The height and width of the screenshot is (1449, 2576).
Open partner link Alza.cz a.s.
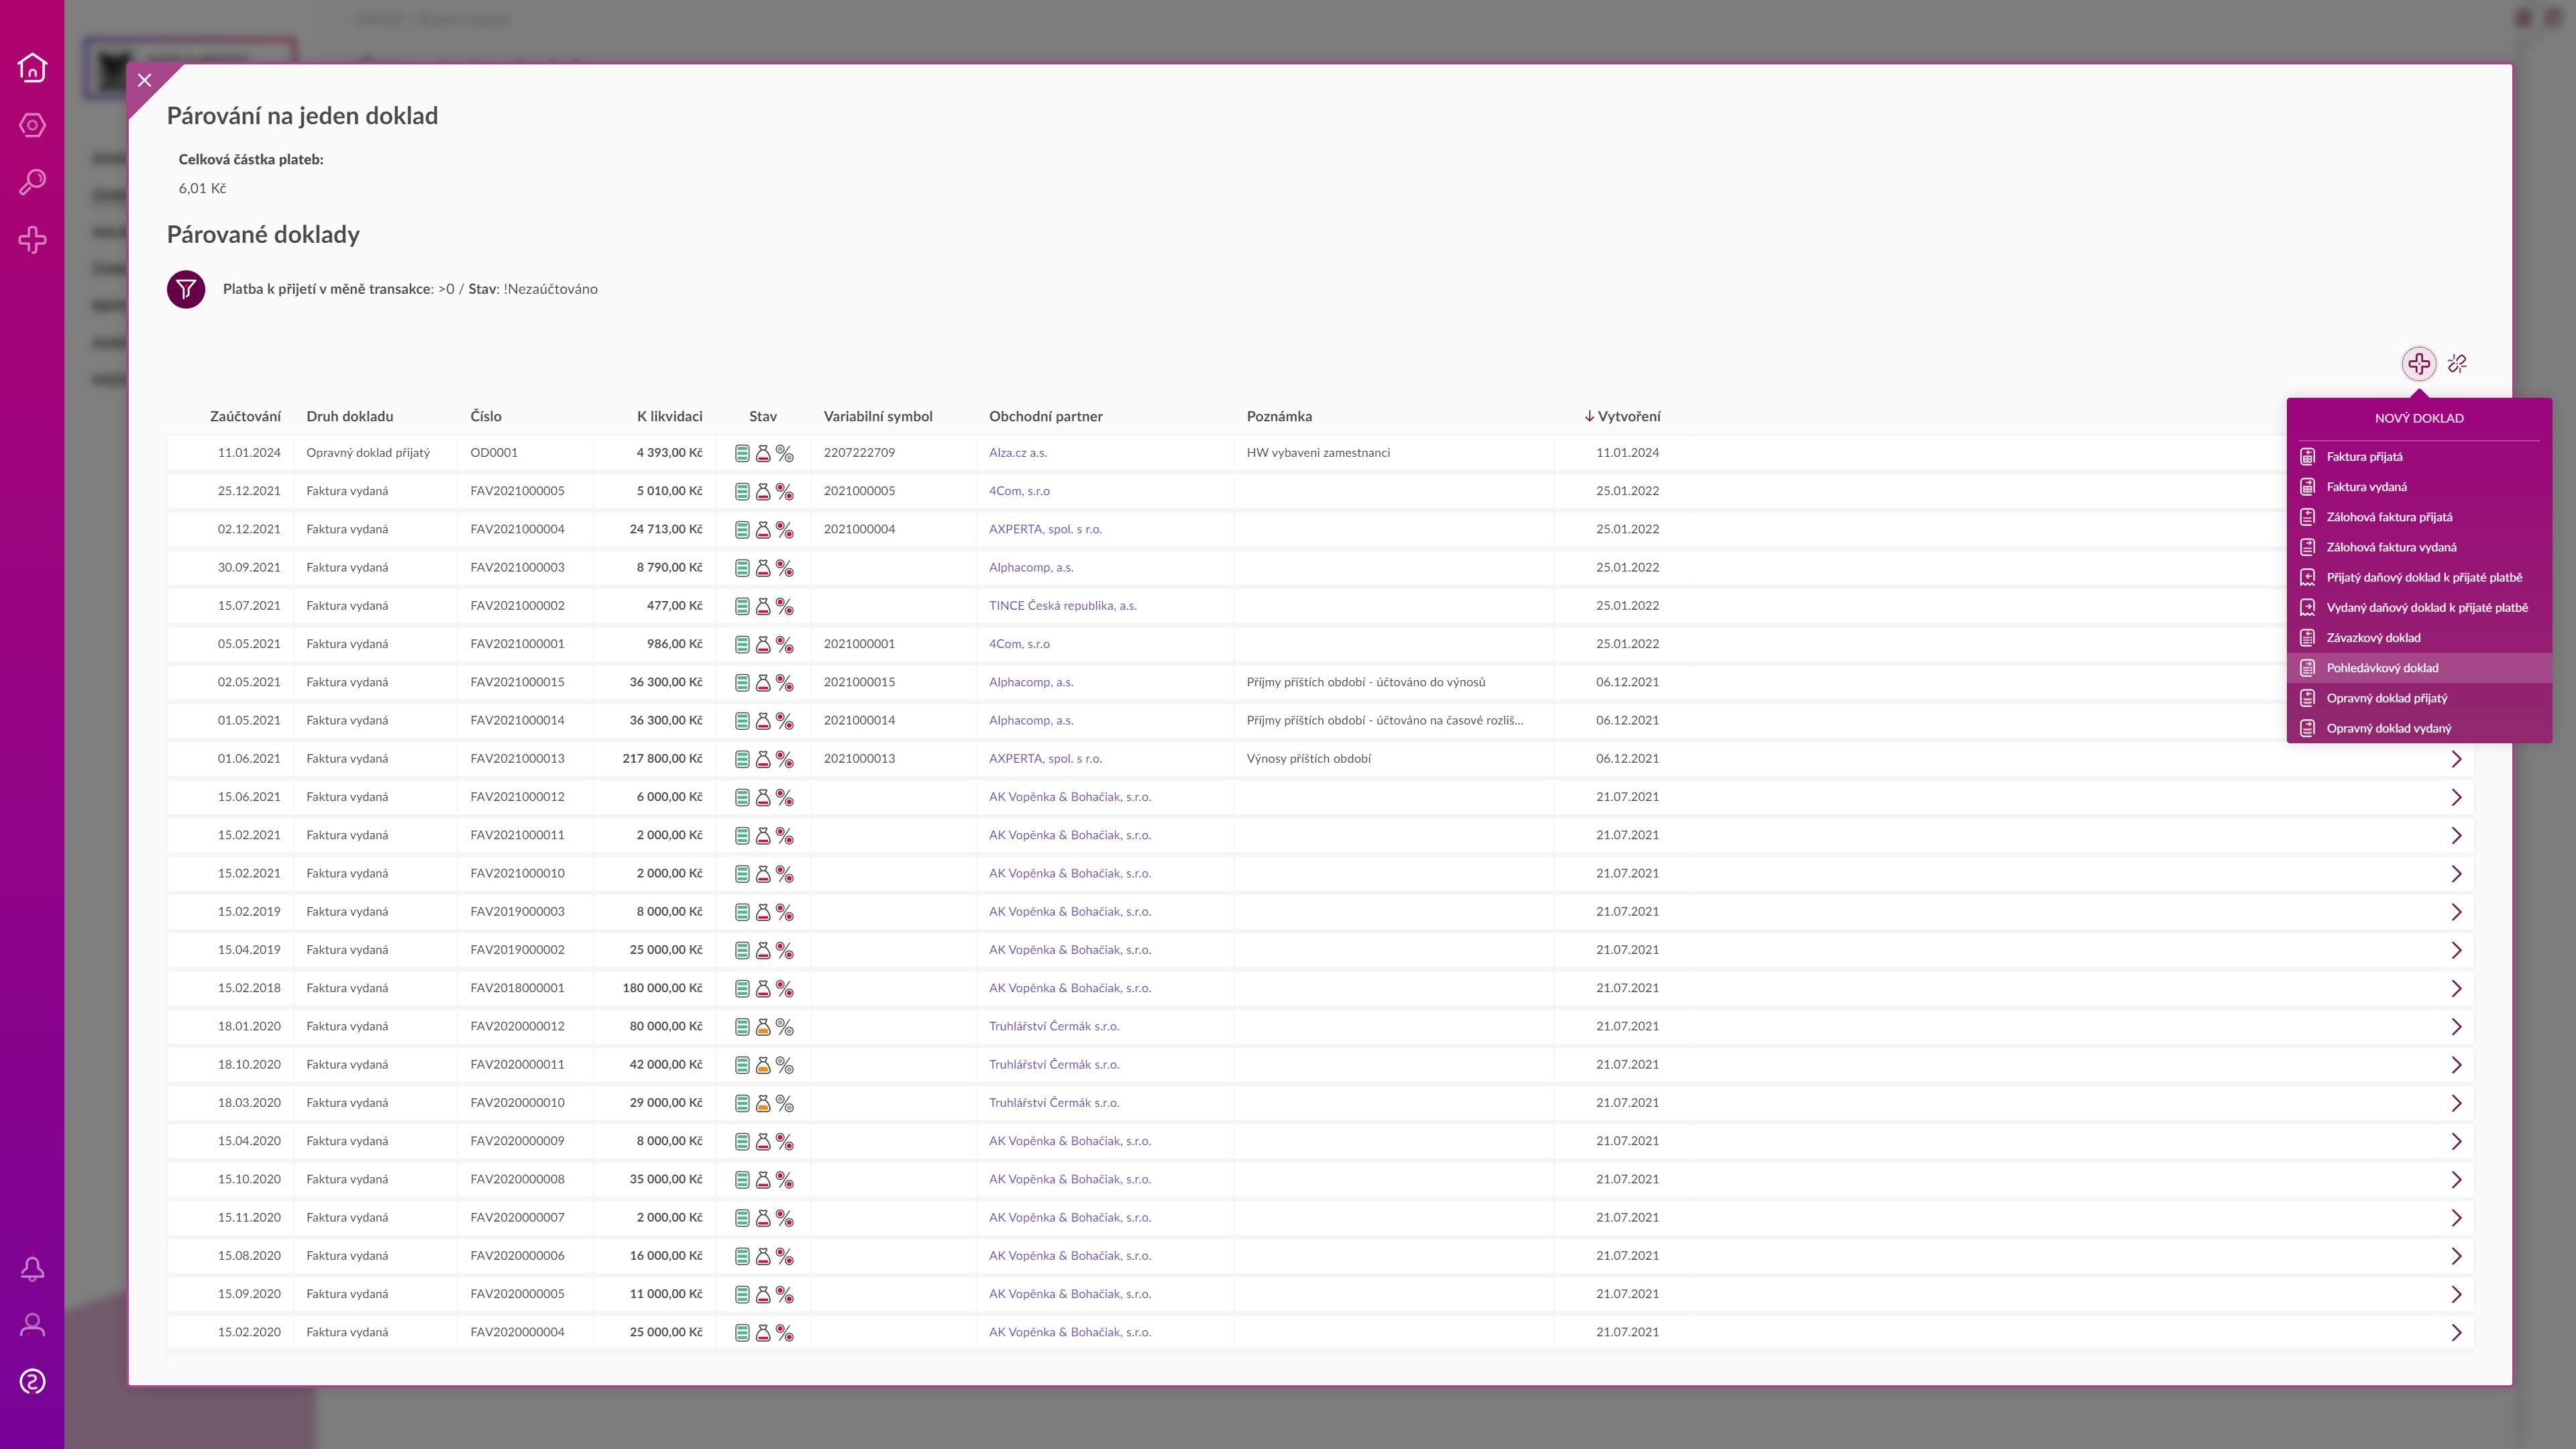coord(1018,453)
